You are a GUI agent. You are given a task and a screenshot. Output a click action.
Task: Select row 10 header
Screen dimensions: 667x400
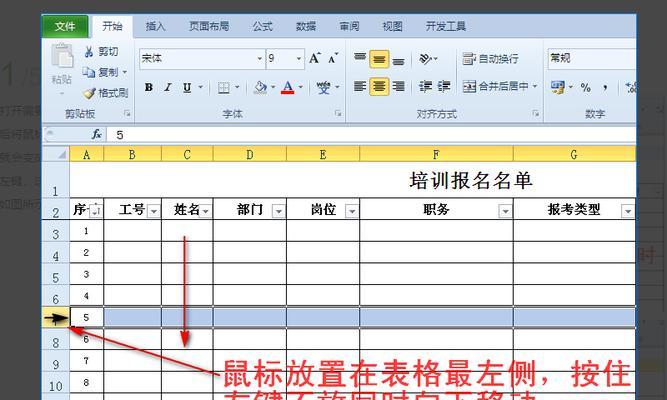[56, 383]
